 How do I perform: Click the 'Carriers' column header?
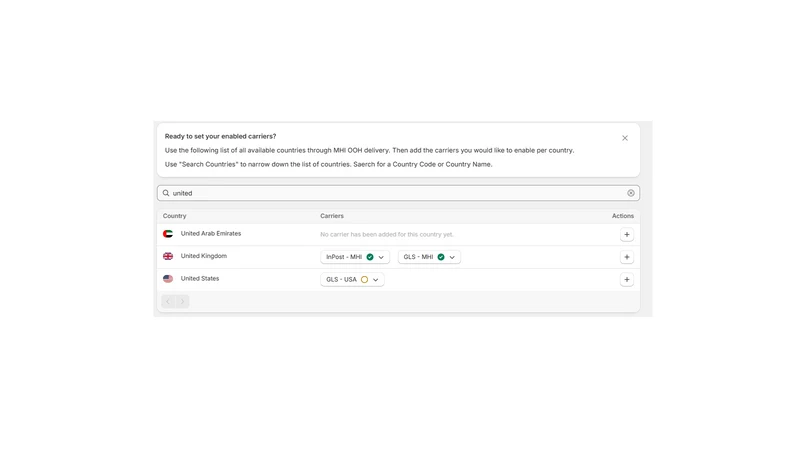point(332,216)
